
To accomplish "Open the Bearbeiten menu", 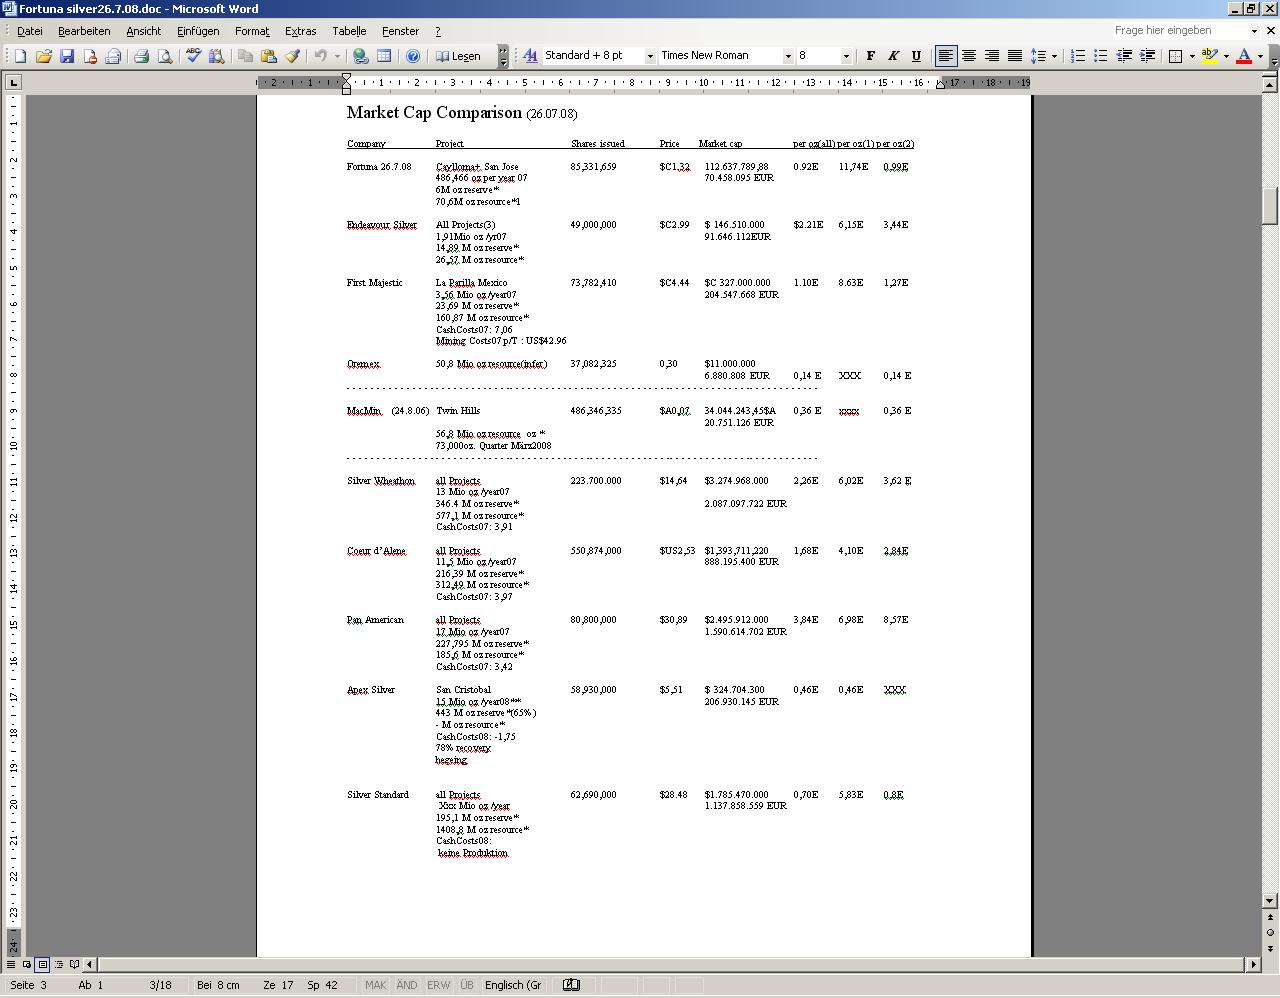I will (x=84, y=31).
